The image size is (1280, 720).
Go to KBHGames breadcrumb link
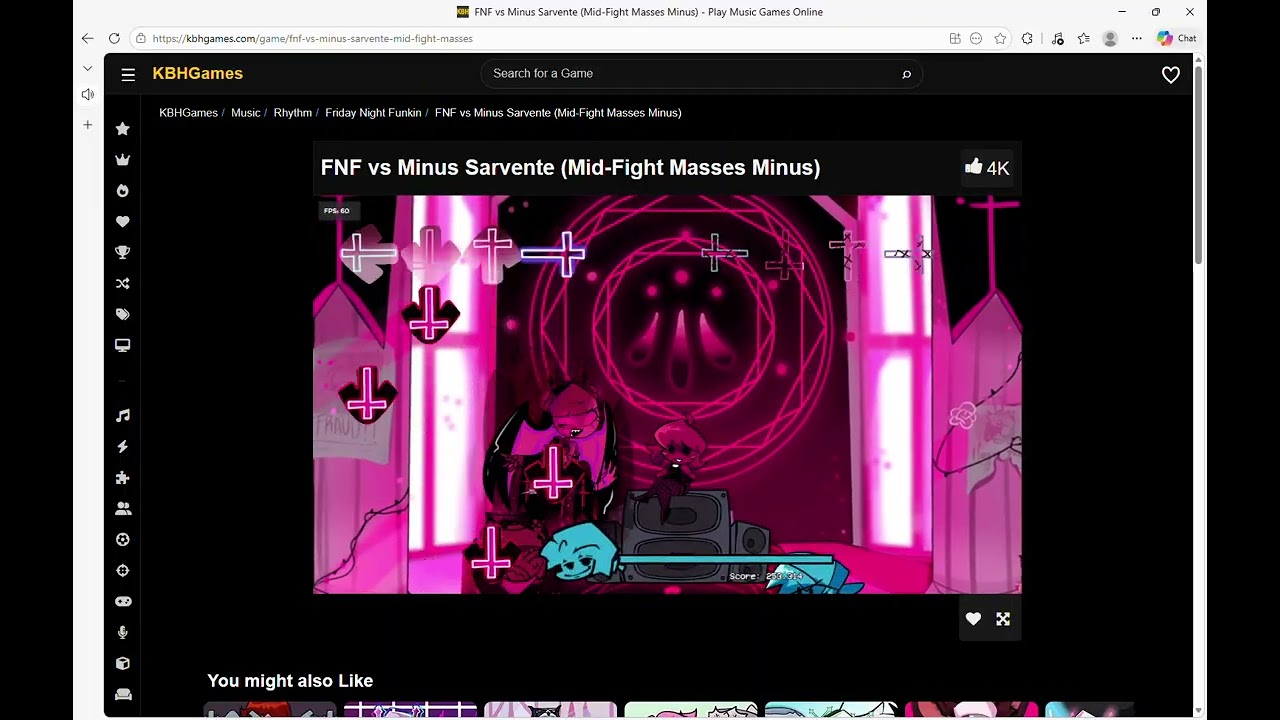click(x=188, y=113)
